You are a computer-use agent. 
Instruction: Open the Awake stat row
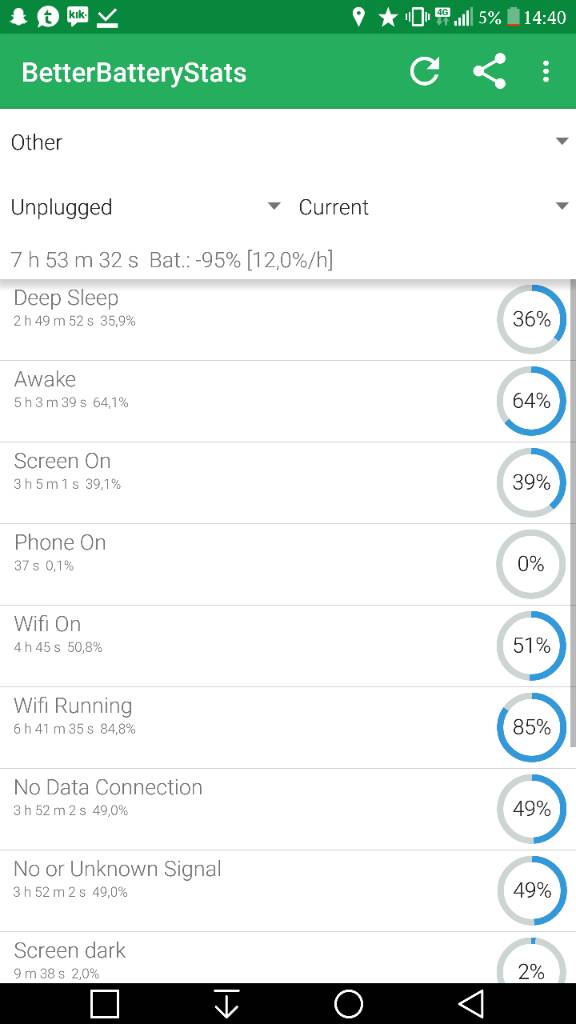tap(288, 401)
